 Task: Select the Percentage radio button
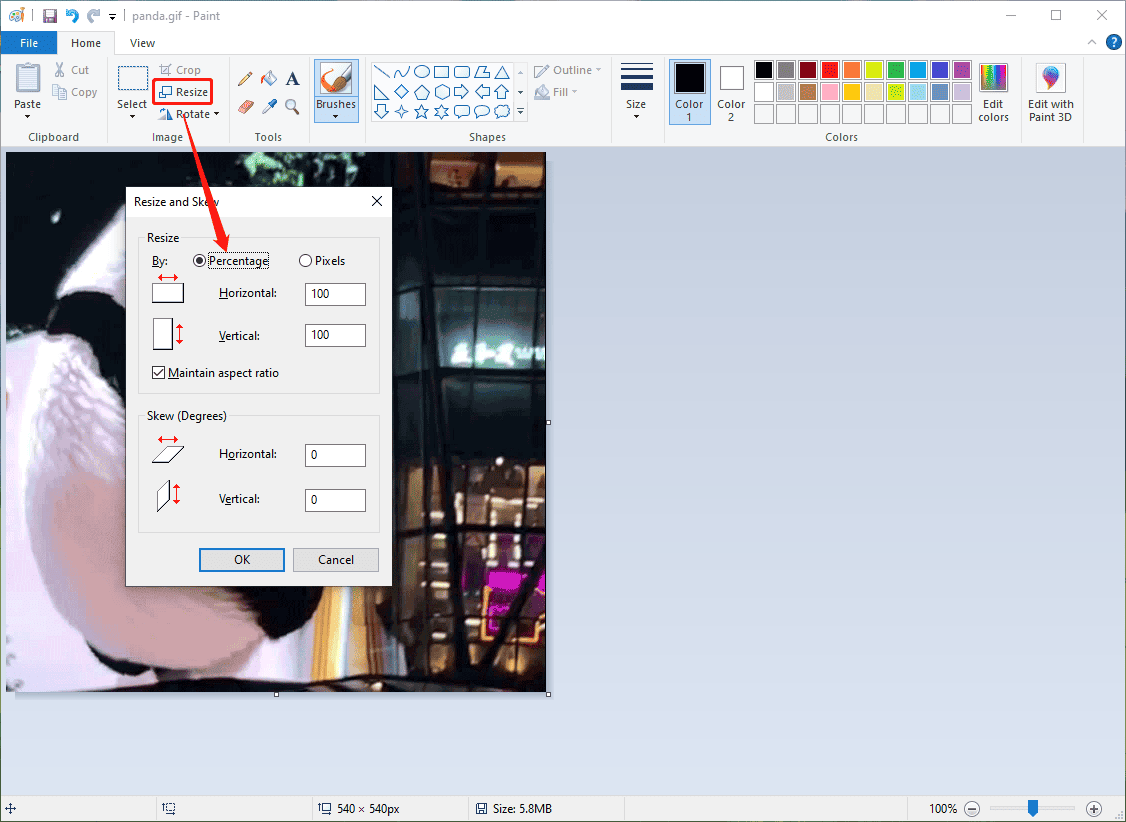point(199,260)
